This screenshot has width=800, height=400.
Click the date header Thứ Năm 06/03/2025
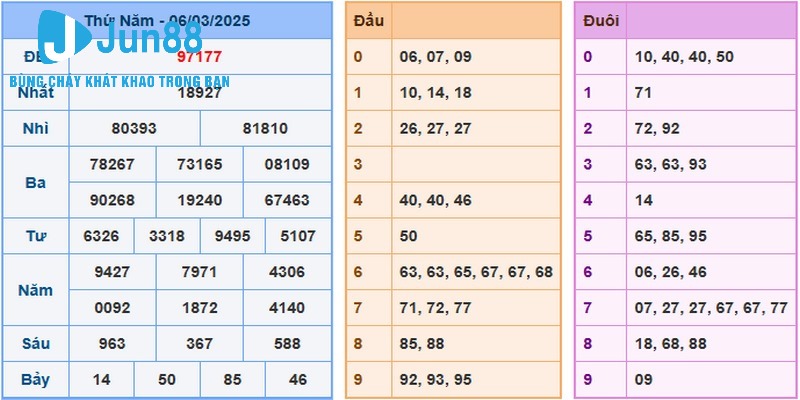[x=168, y=20]
